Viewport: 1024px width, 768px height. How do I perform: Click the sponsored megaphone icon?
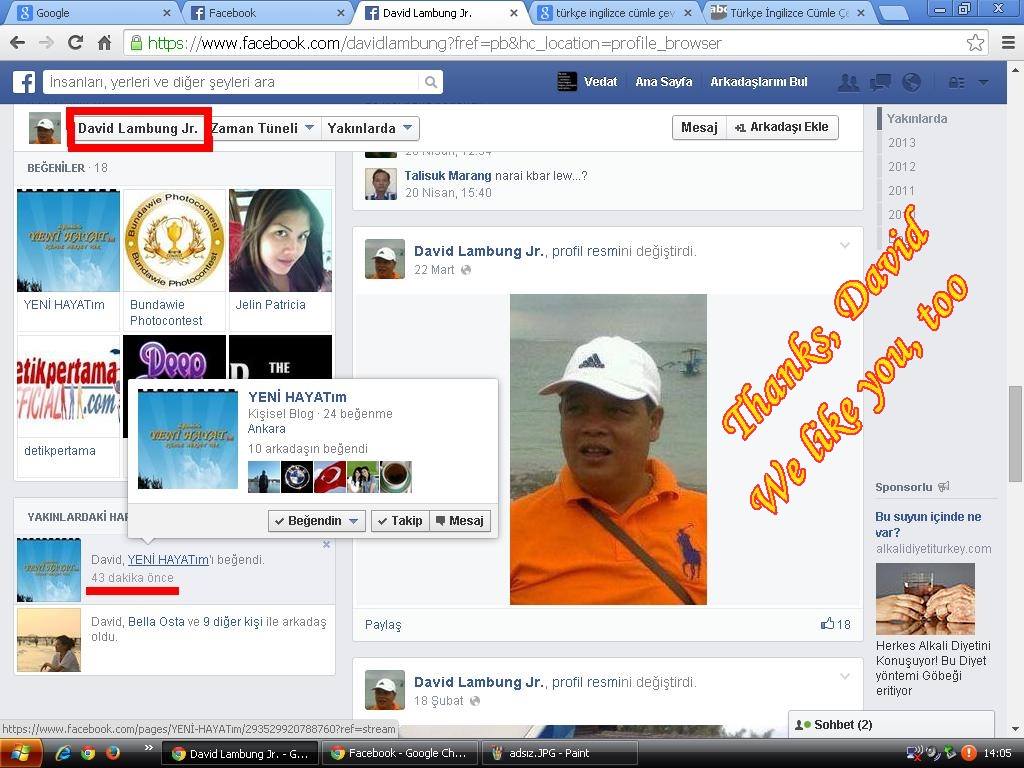[944, 487]
